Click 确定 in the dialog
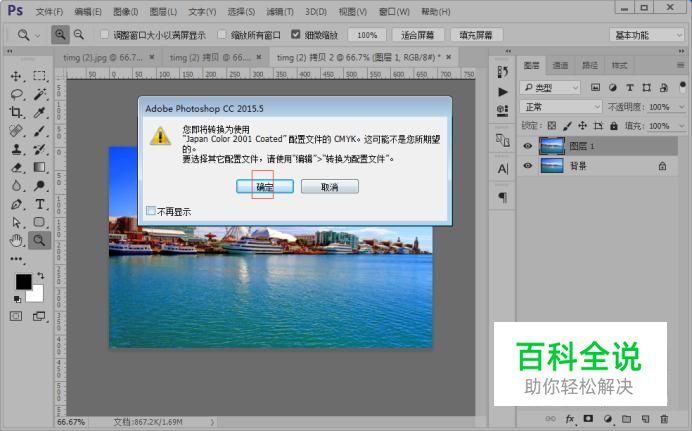Screen dimensions: 692x431 (265, 186)
